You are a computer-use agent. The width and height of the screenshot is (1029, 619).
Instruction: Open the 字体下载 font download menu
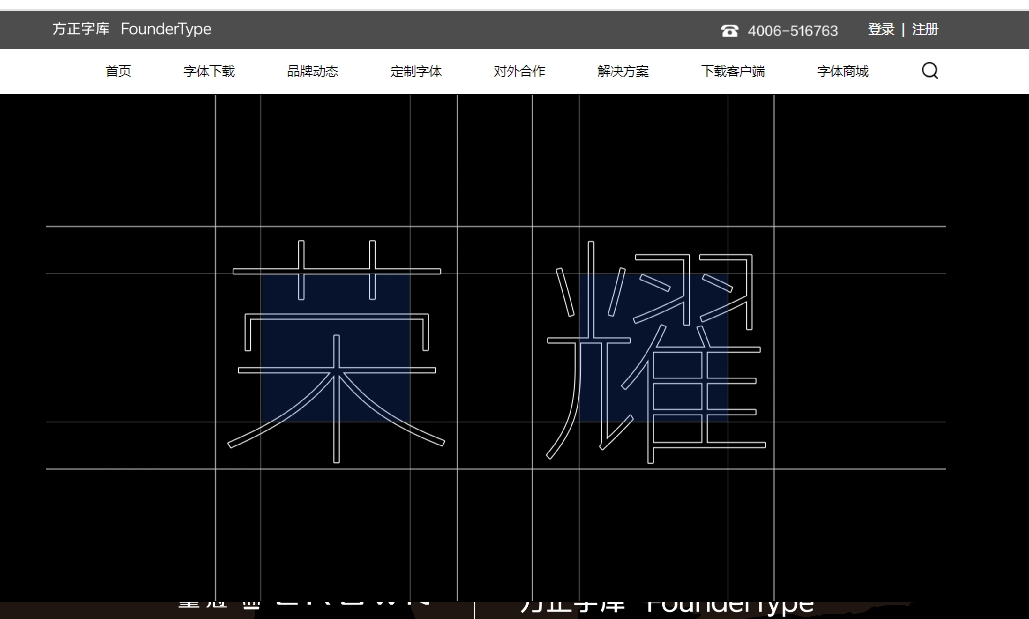coord(208,71)
